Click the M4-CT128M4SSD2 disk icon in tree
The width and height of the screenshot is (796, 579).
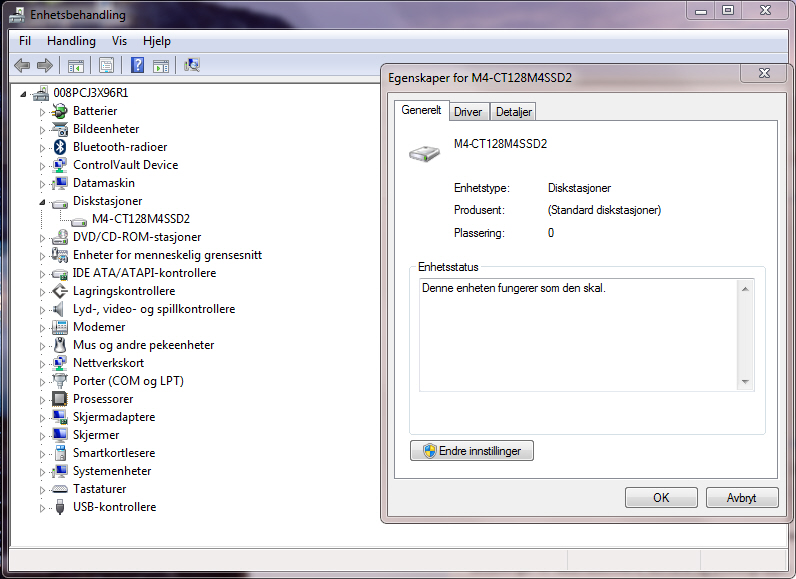tap(79, 221)
